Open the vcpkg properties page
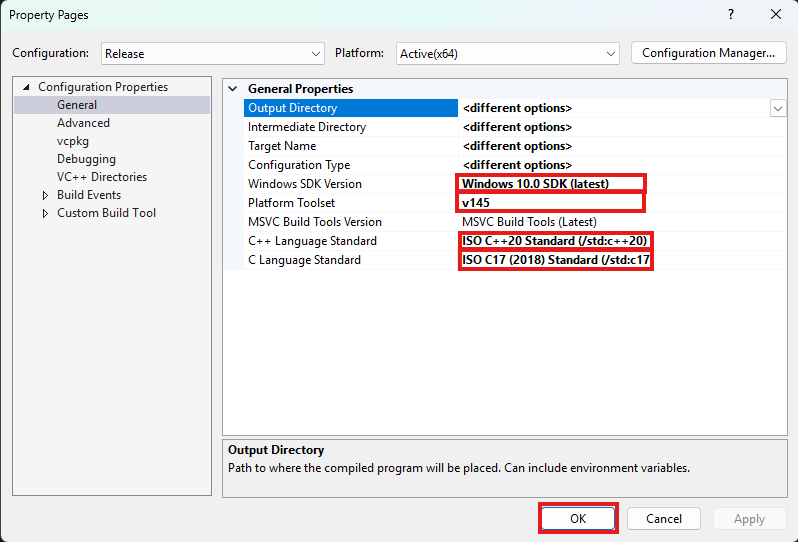 point(73,141)
